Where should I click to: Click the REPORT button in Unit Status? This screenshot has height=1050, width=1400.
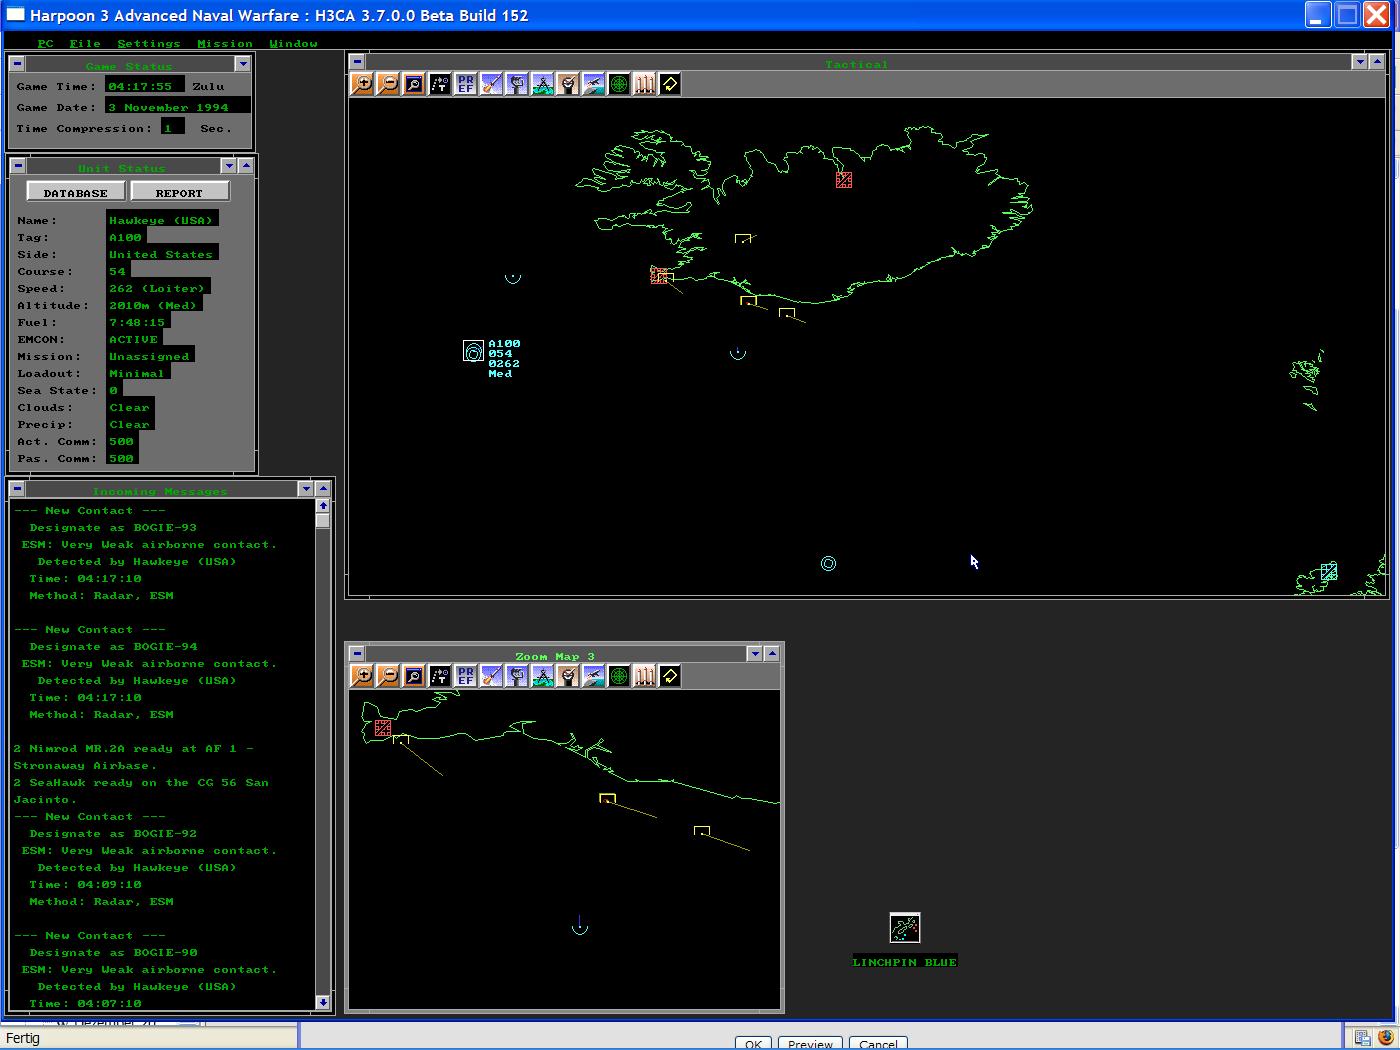[x=180, y=191]
